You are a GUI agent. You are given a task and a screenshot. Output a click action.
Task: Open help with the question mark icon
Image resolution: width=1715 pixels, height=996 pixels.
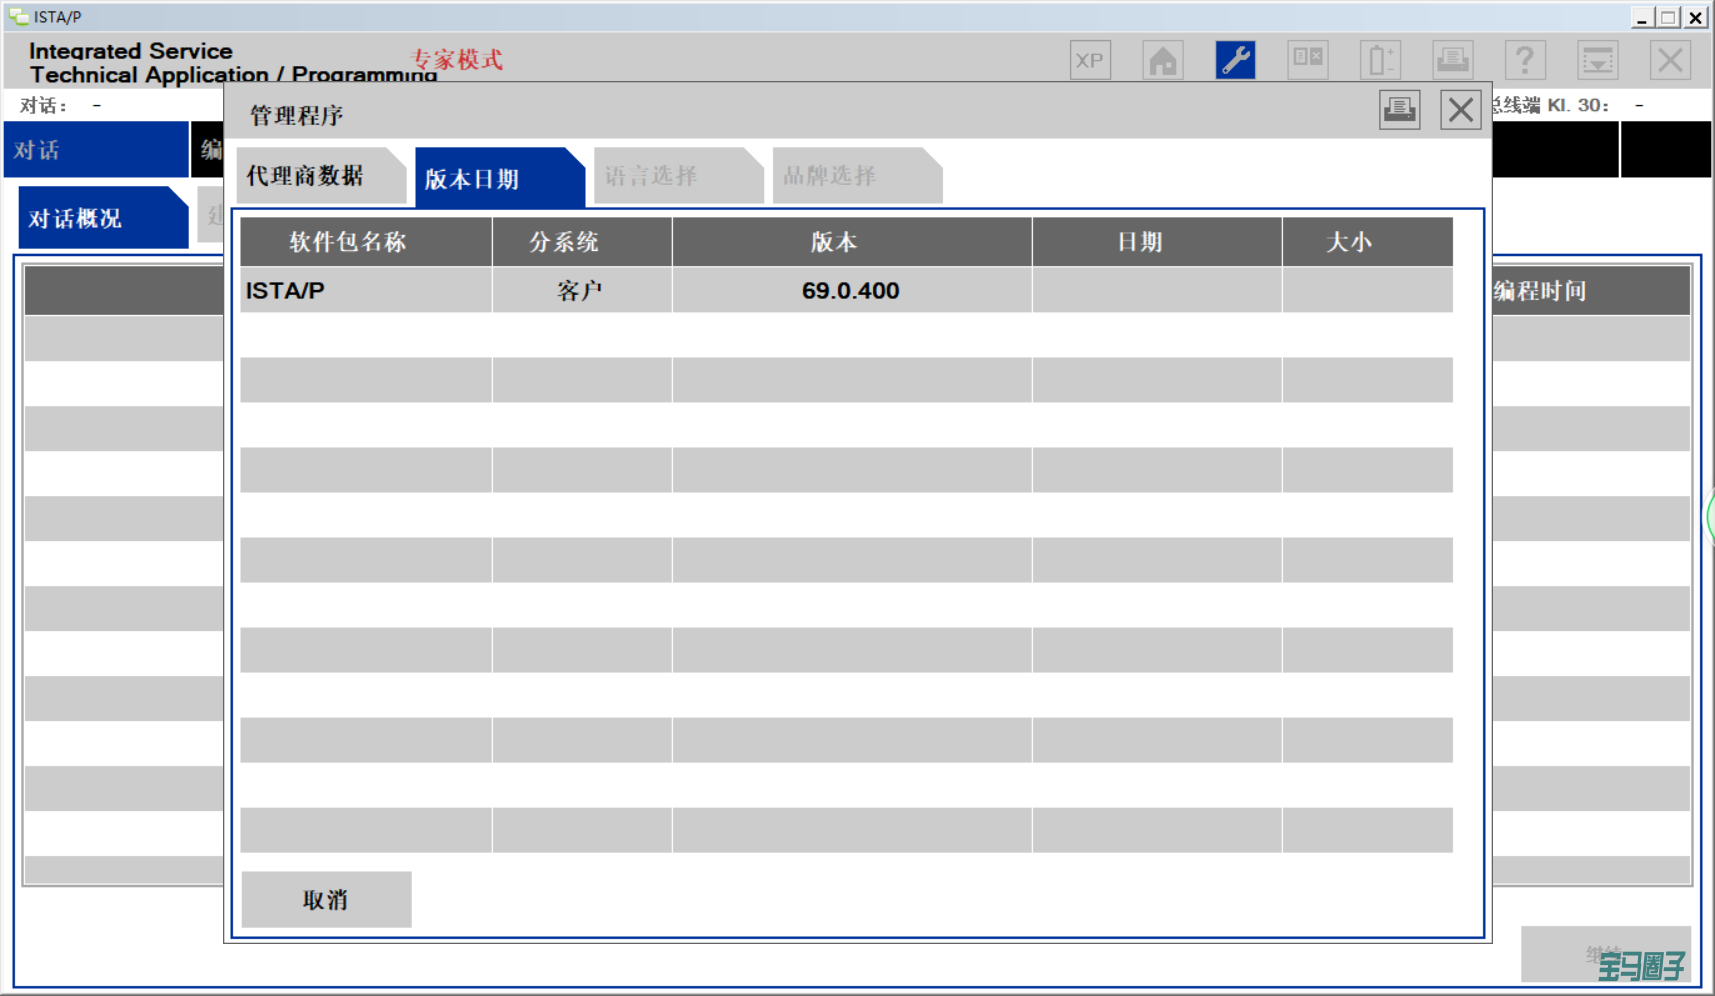point(1524,61)
